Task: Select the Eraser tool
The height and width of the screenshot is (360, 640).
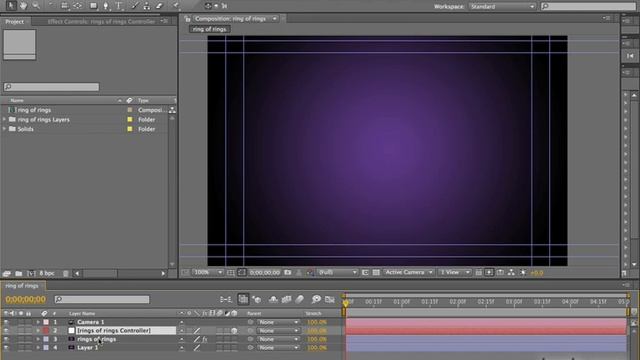Action: click(160, 5)
